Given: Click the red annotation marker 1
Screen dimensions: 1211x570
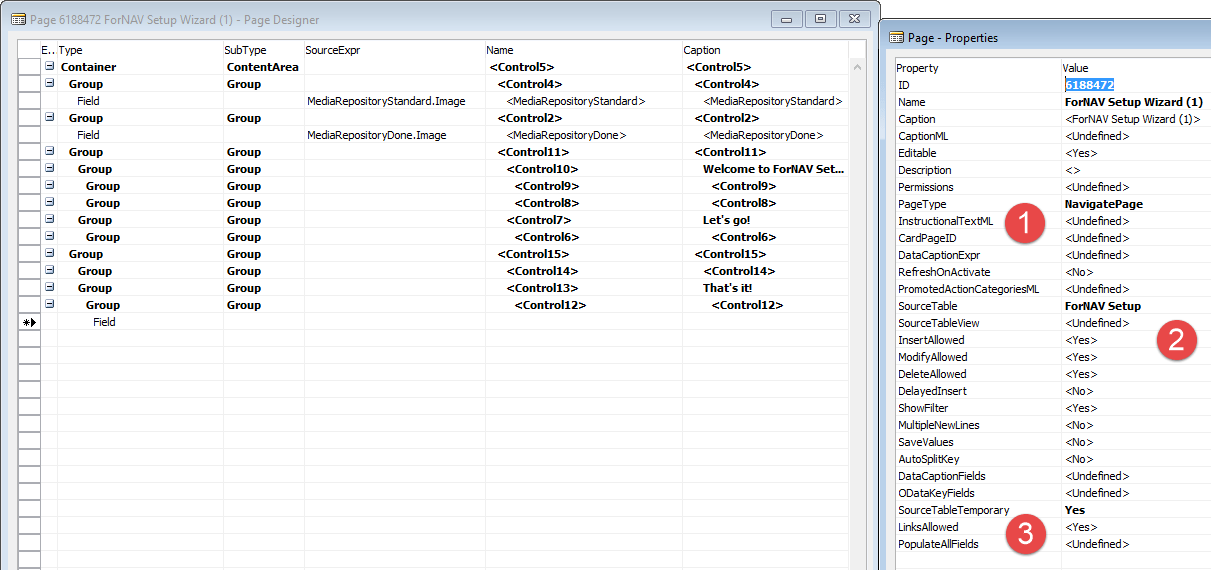Looking at the screenshot, I should [1022, 222].
